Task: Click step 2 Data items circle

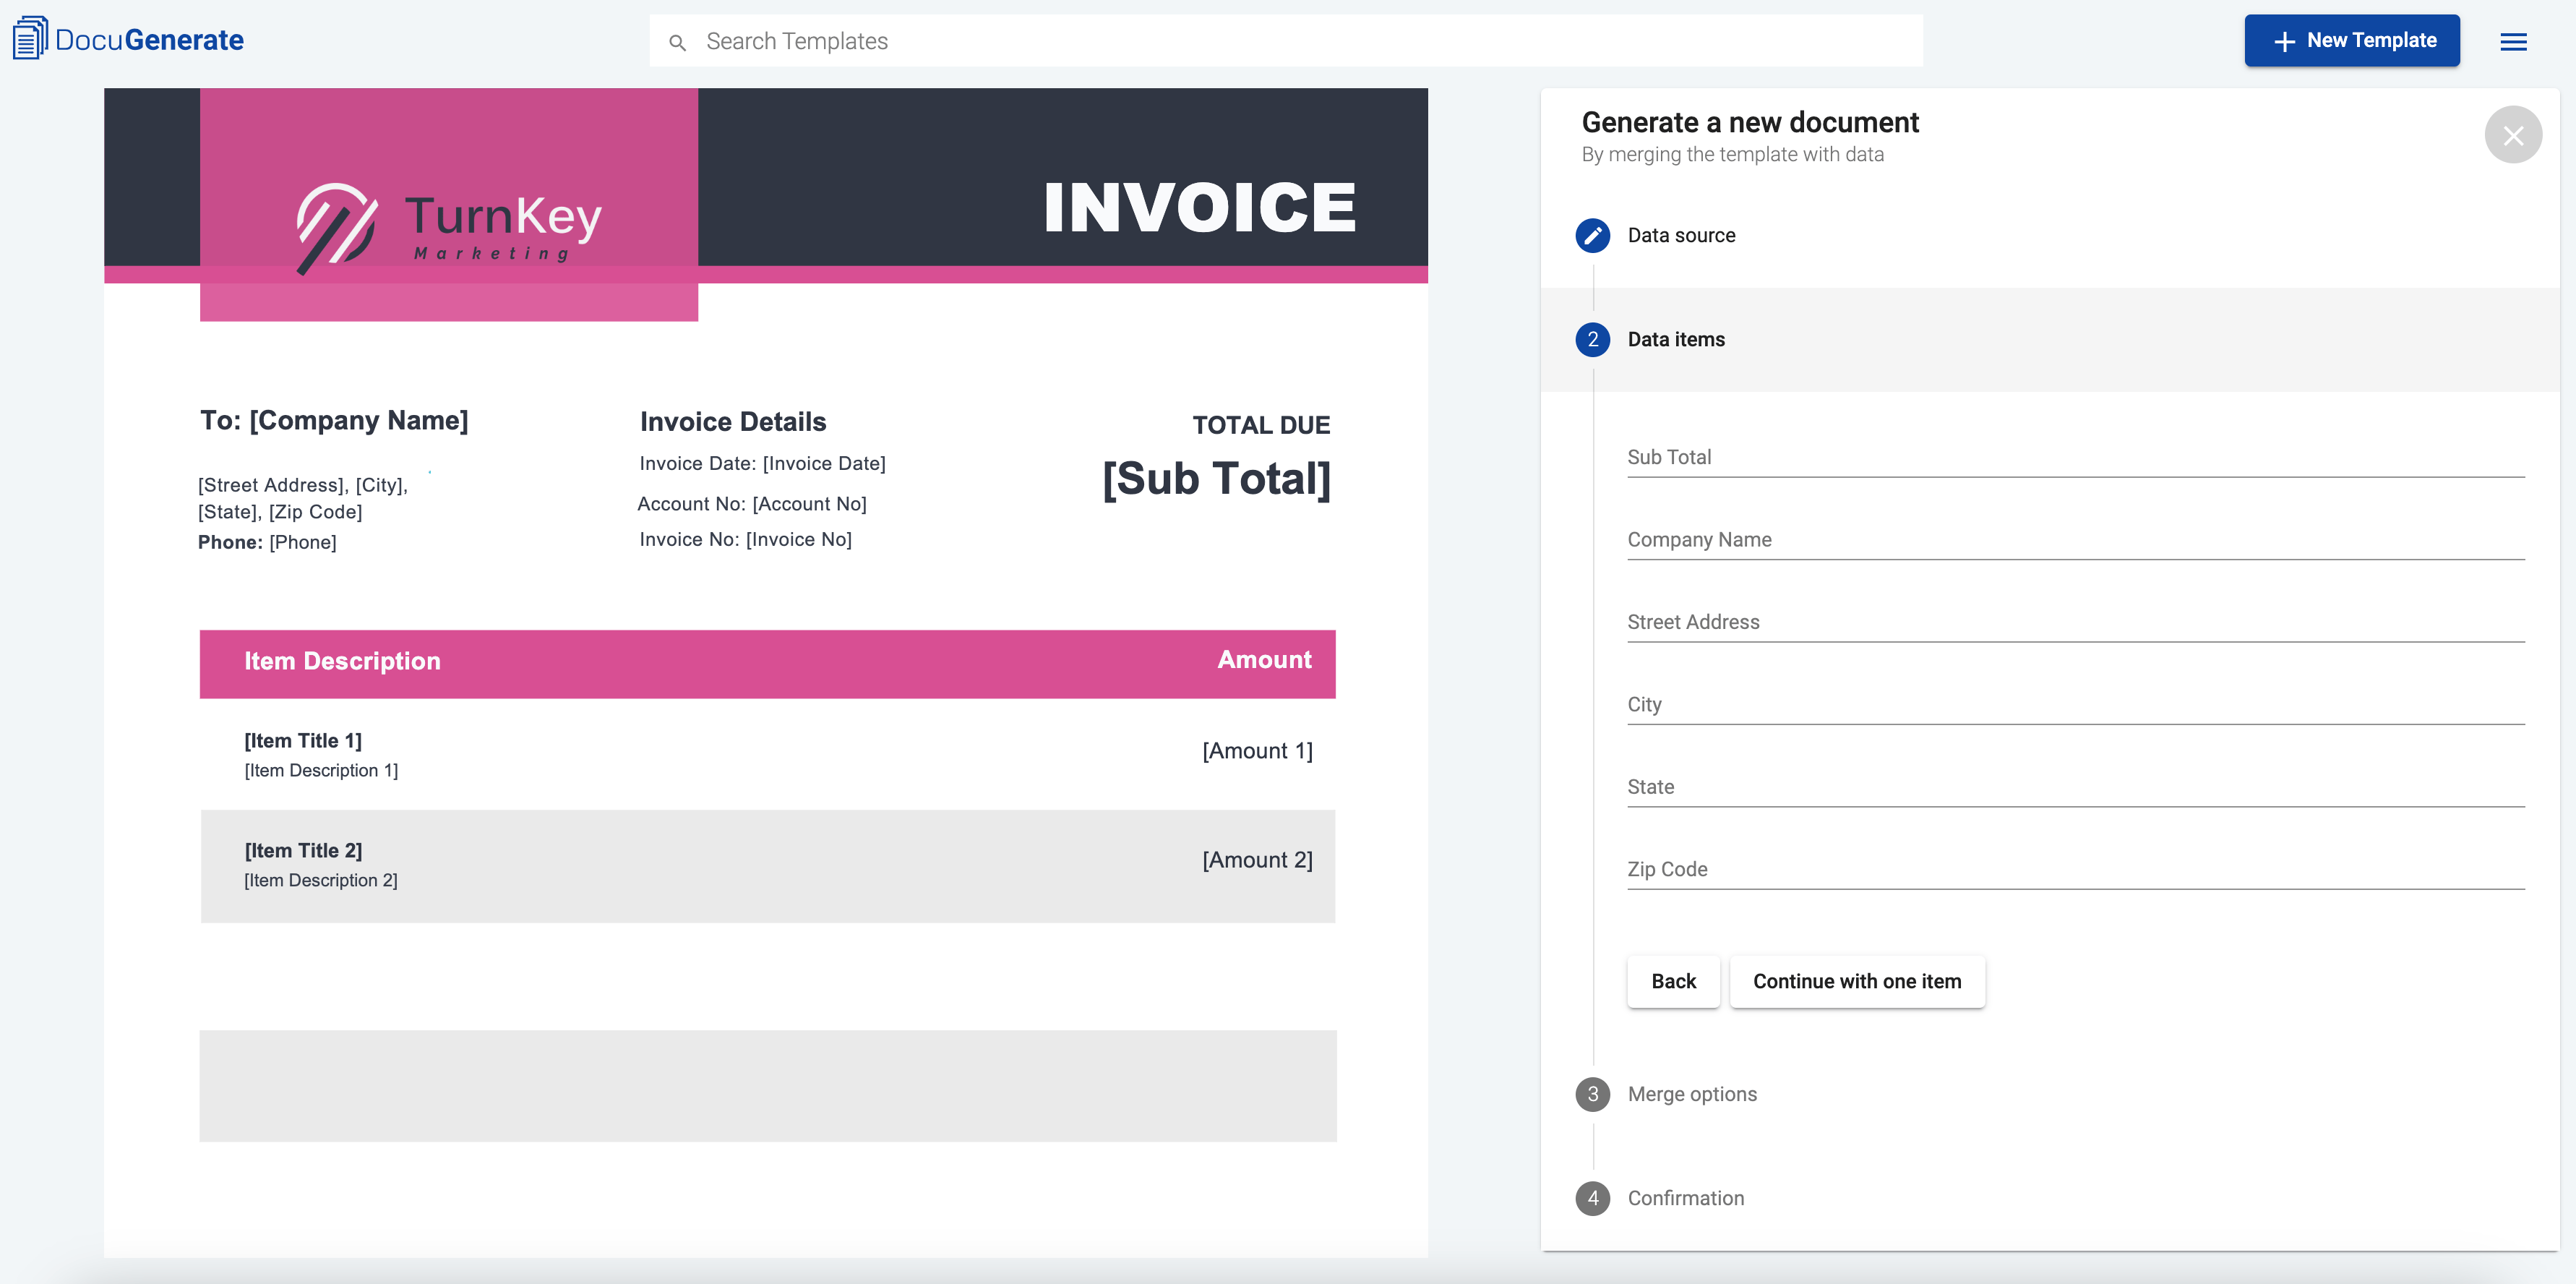Action: point(1592,339)
